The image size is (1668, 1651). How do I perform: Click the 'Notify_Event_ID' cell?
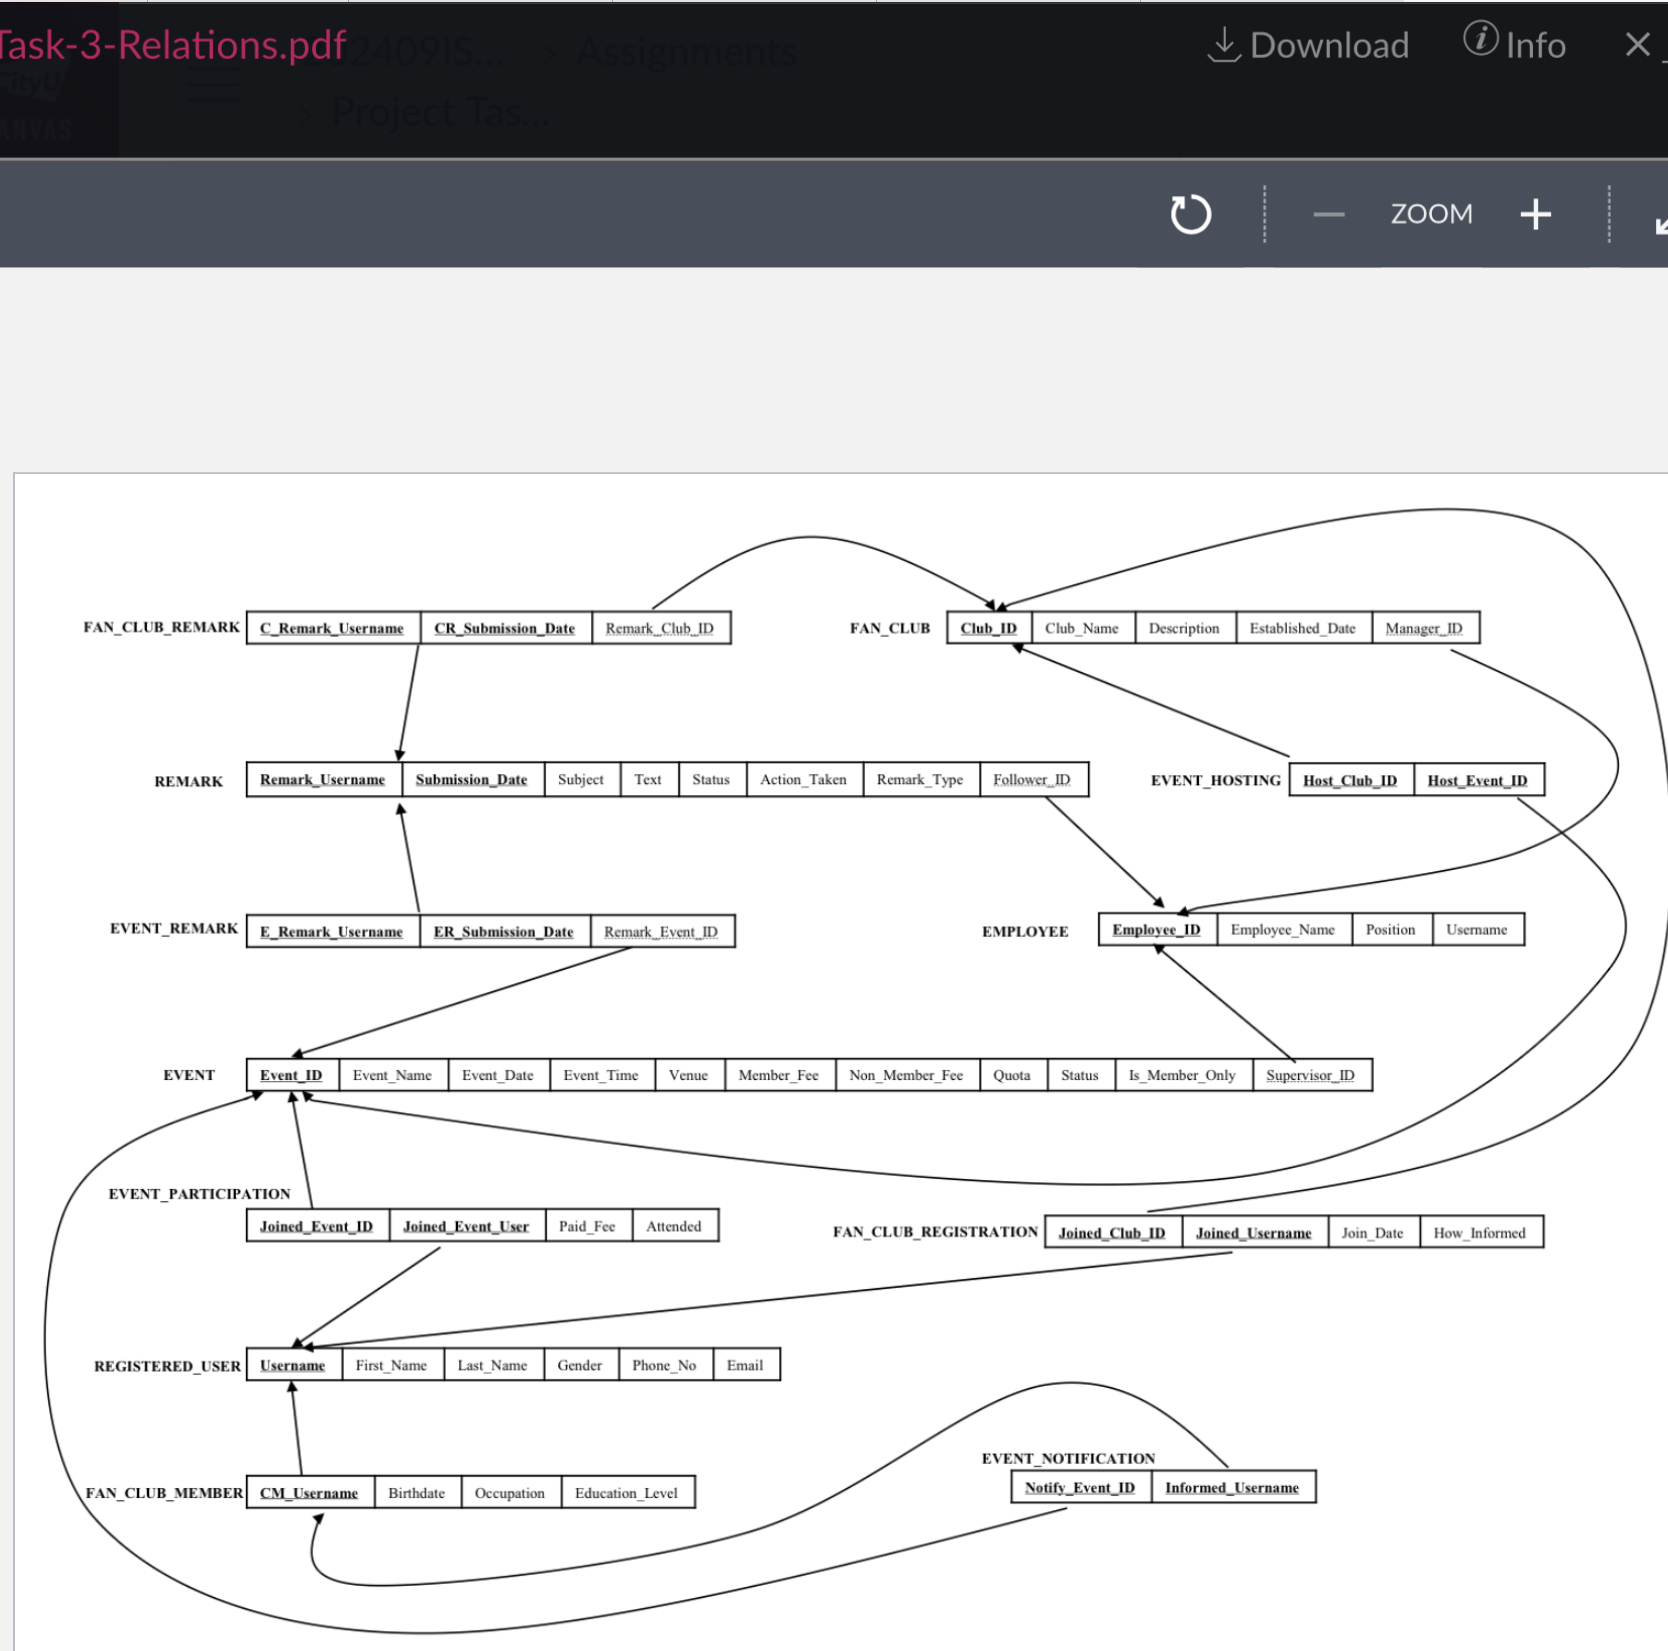1081,1488
